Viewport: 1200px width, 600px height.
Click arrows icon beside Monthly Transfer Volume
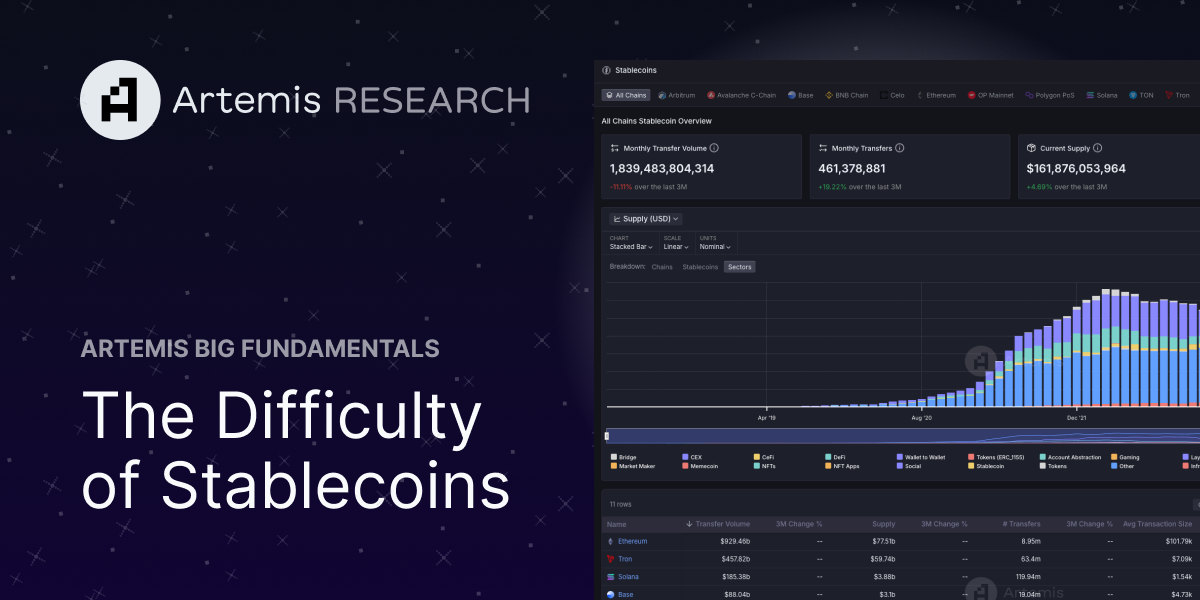coord(615,148)
